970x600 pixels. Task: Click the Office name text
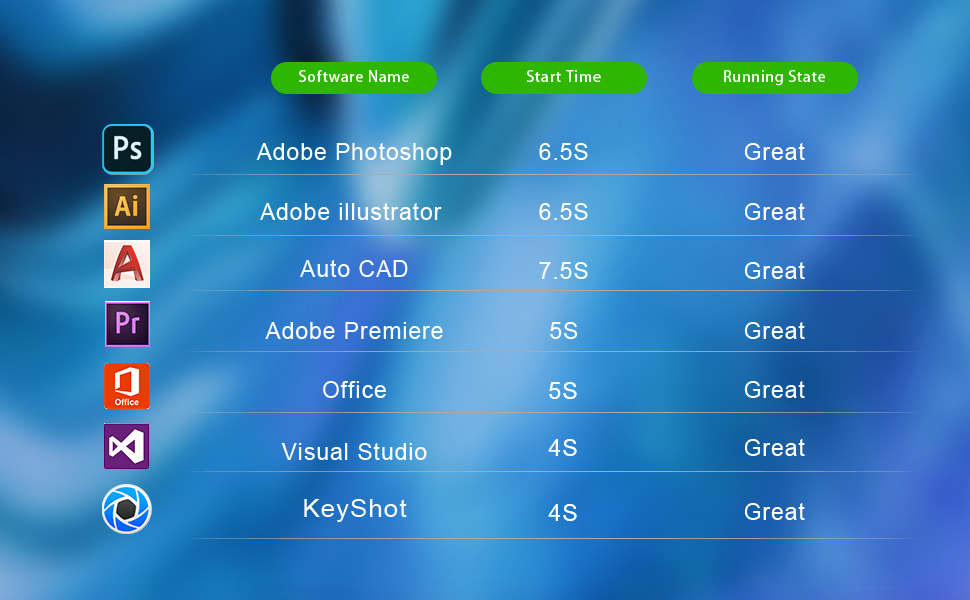click(354, 390)
